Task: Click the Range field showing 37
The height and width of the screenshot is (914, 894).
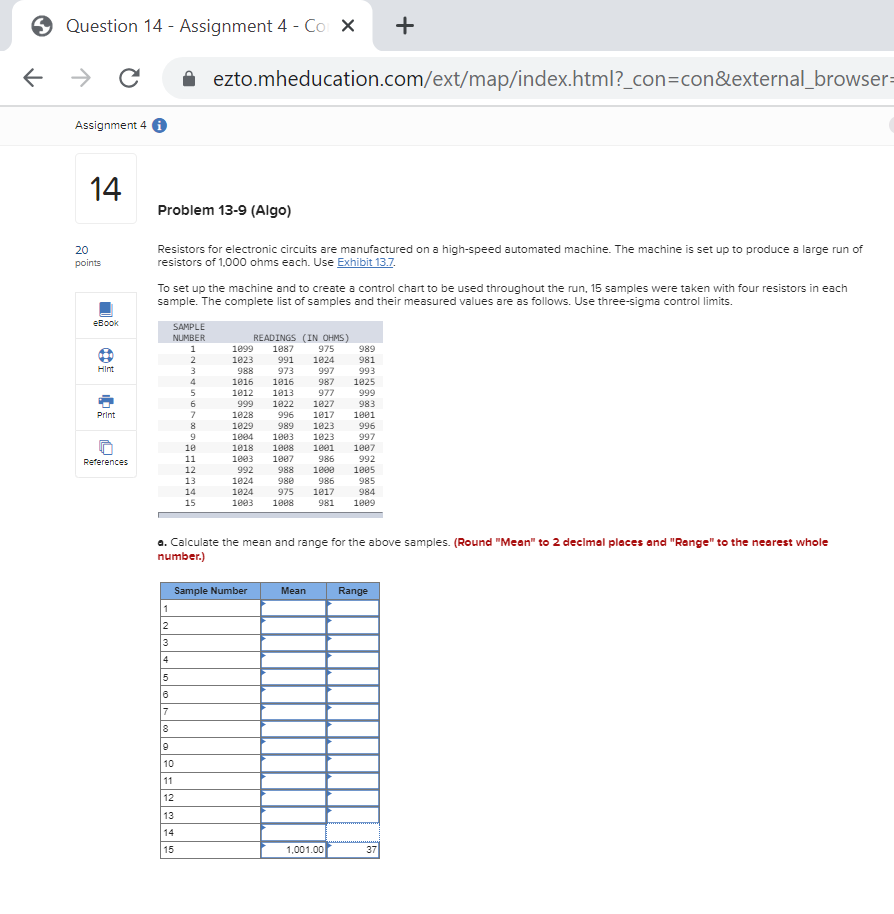Action: (x=353, y=850)
